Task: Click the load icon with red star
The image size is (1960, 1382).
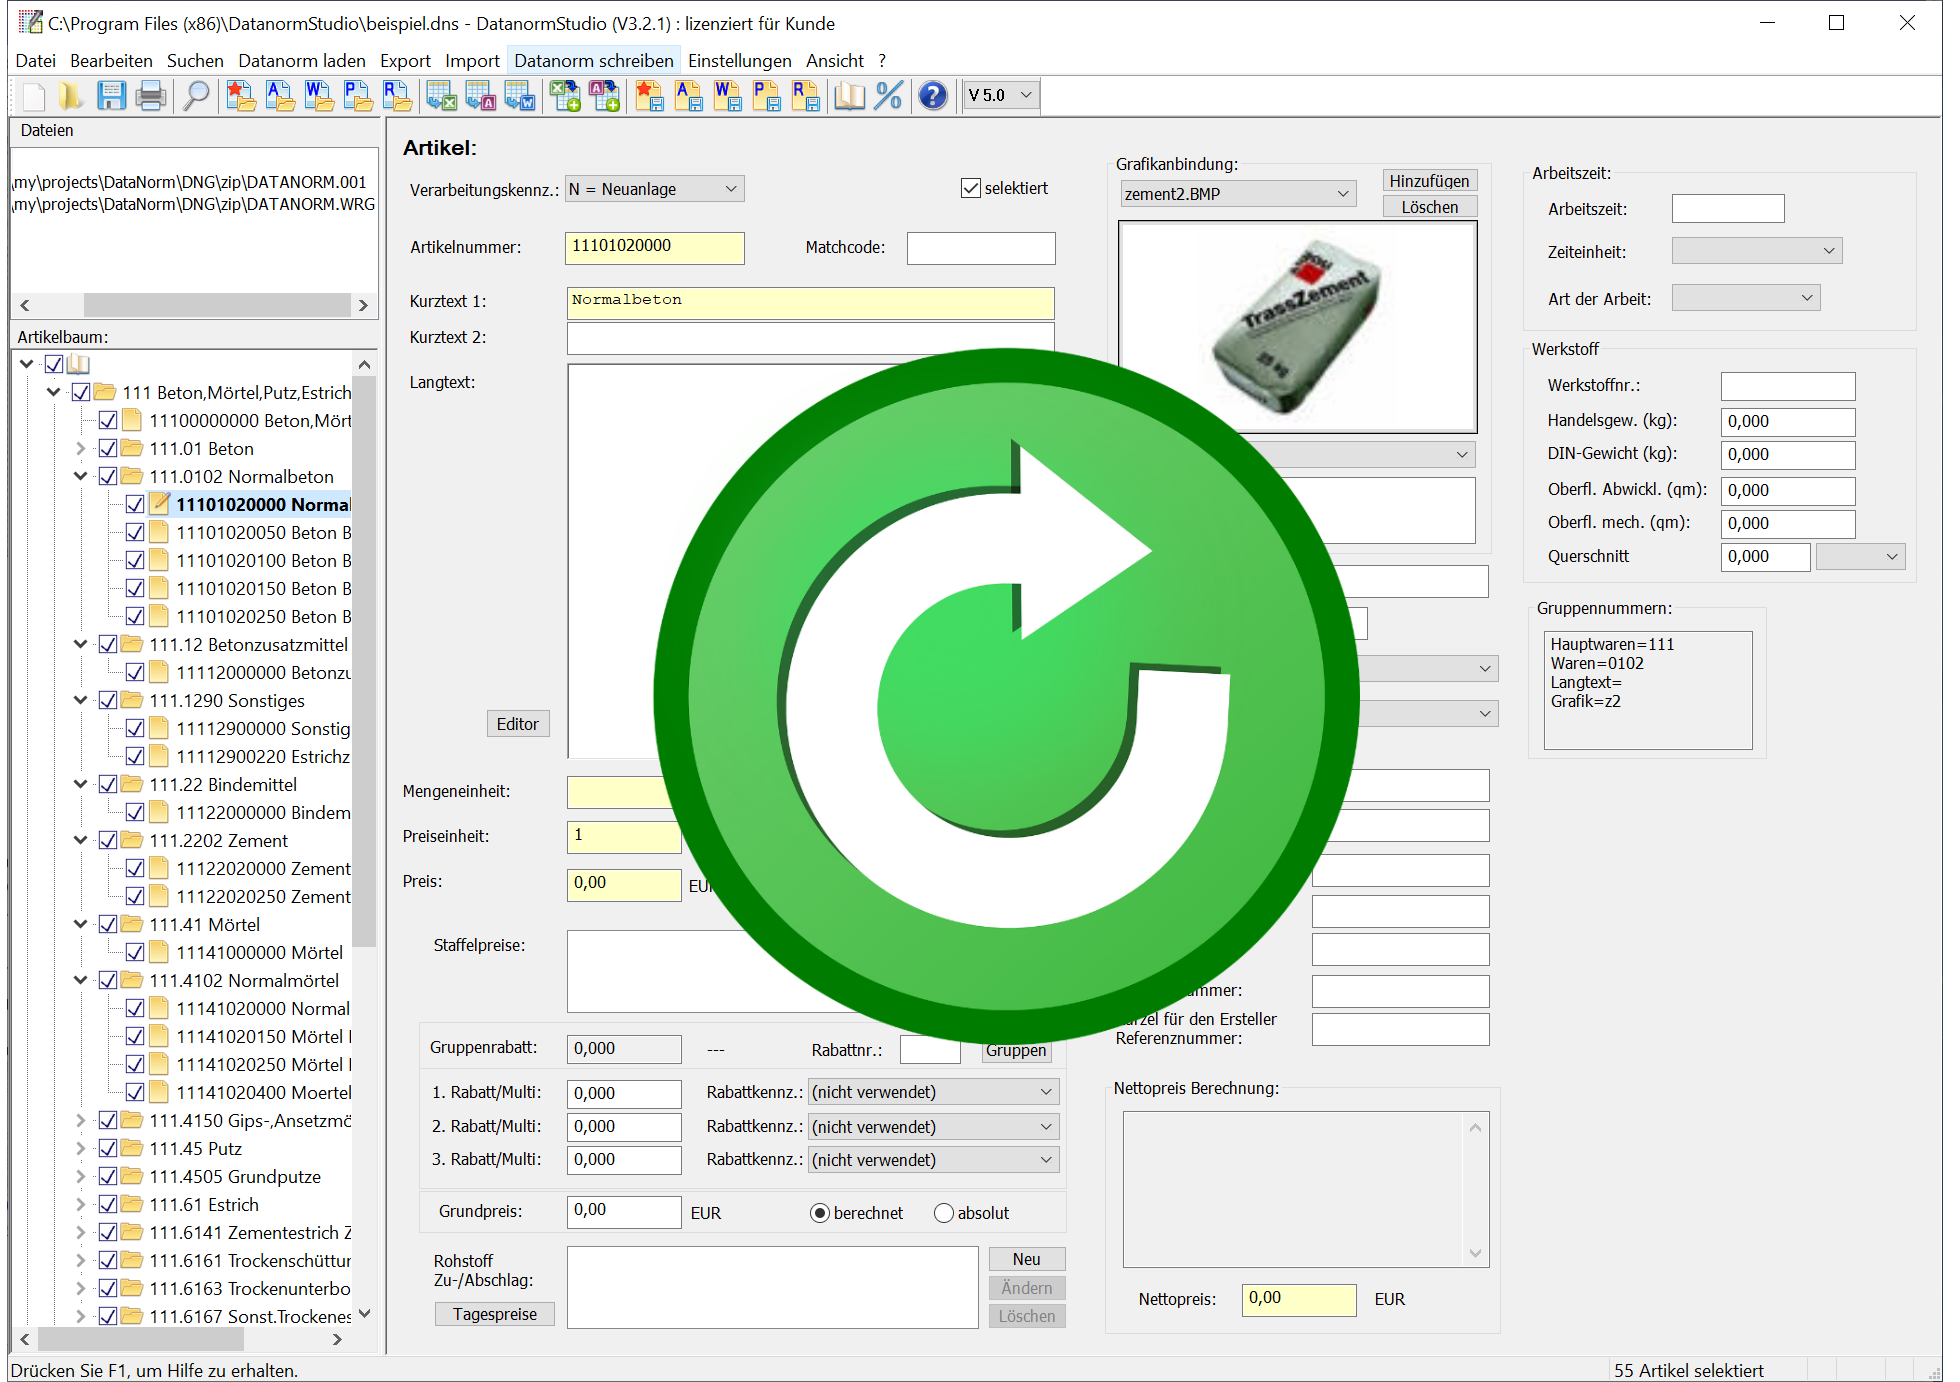Action: [x=241, y=96]
